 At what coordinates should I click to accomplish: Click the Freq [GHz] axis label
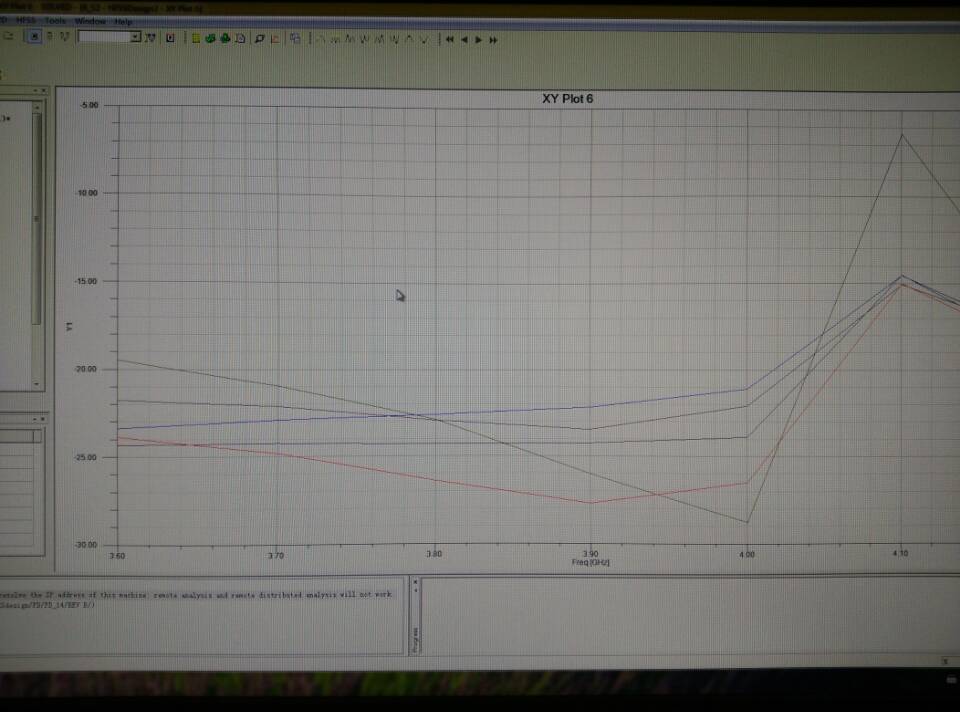tap(590, 562)
